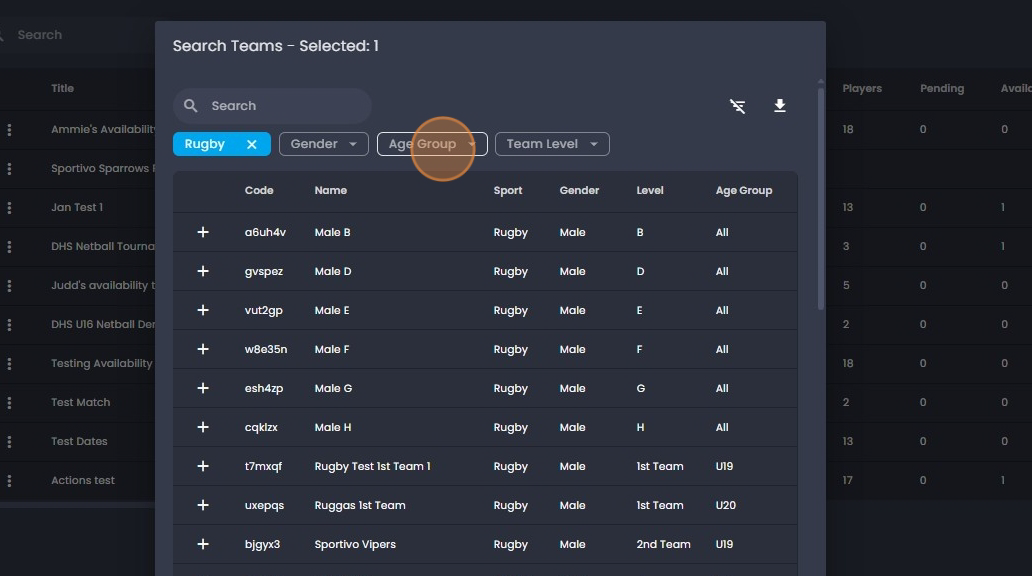The image size is (1032, 576).
Task: Add team Male B with plus icon
Action: click(x=203, y=232)
